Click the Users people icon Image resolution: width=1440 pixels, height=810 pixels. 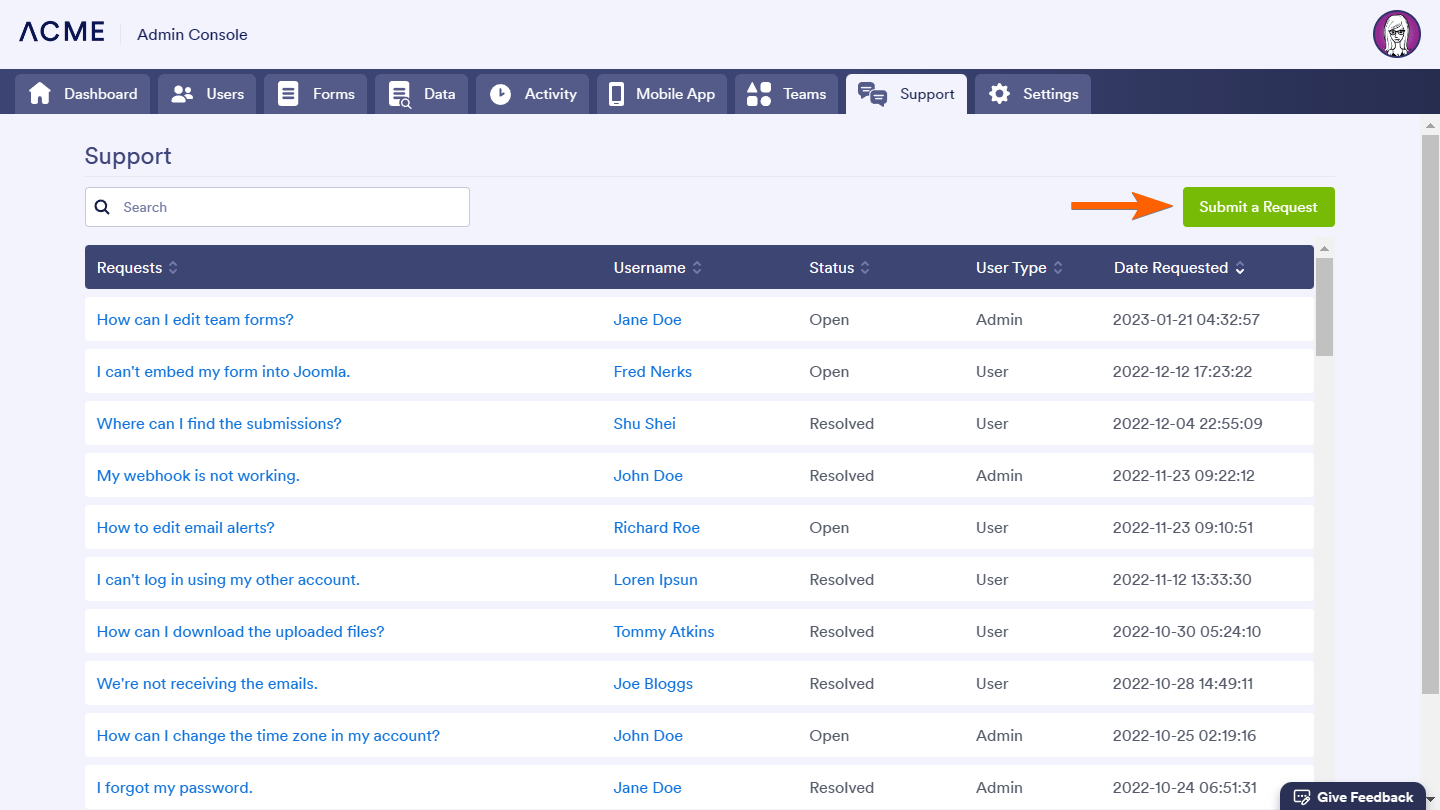point(182,94)
